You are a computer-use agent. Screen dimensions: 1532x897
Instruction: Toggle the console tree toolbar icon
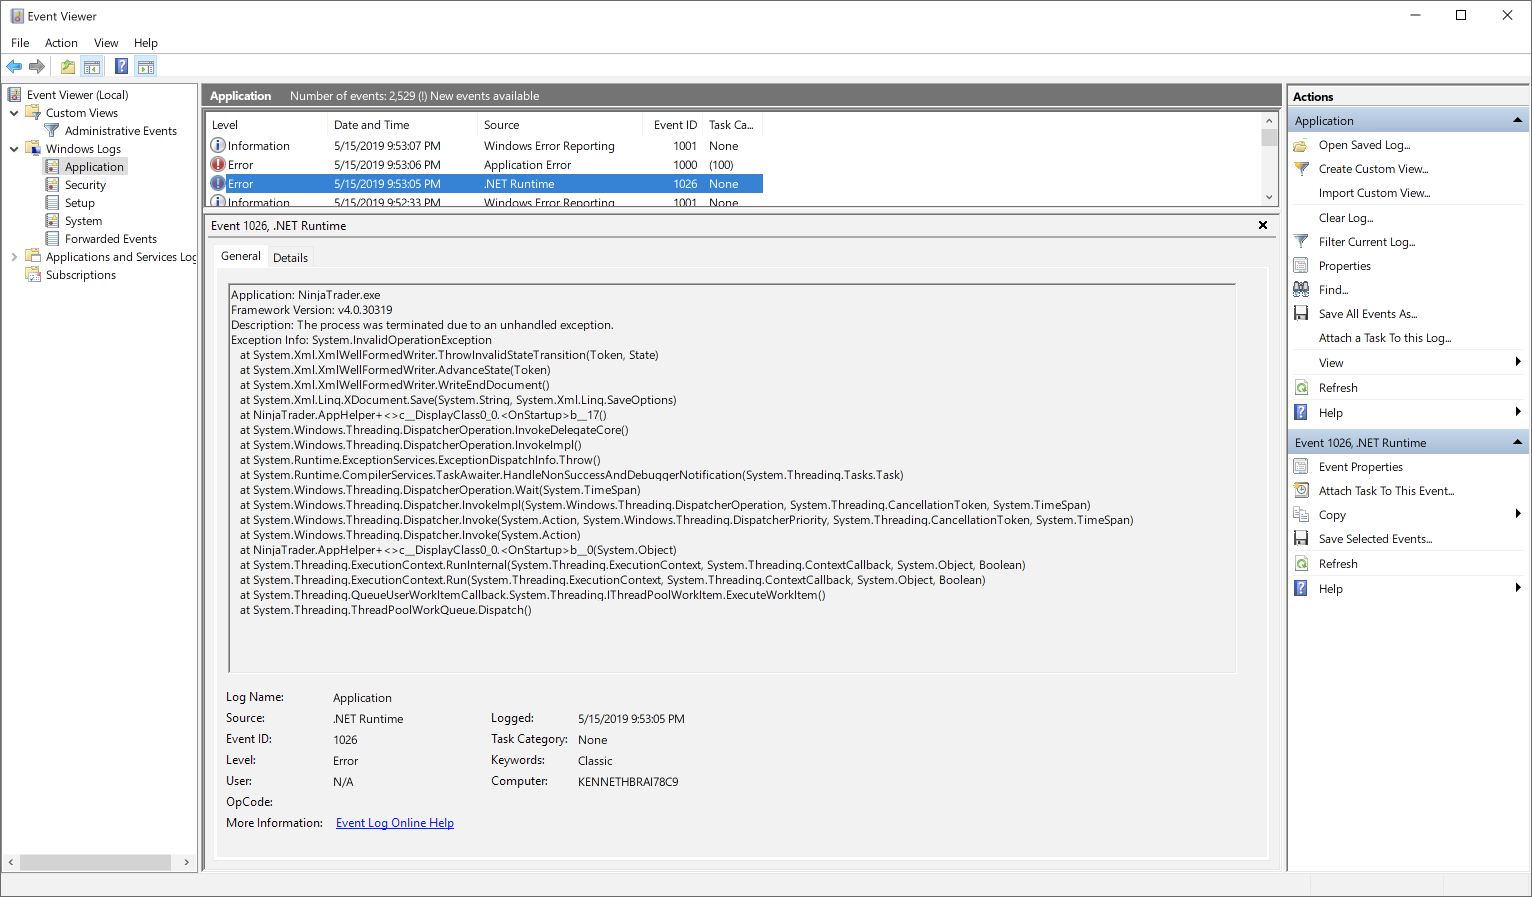[x=92, y=67]
